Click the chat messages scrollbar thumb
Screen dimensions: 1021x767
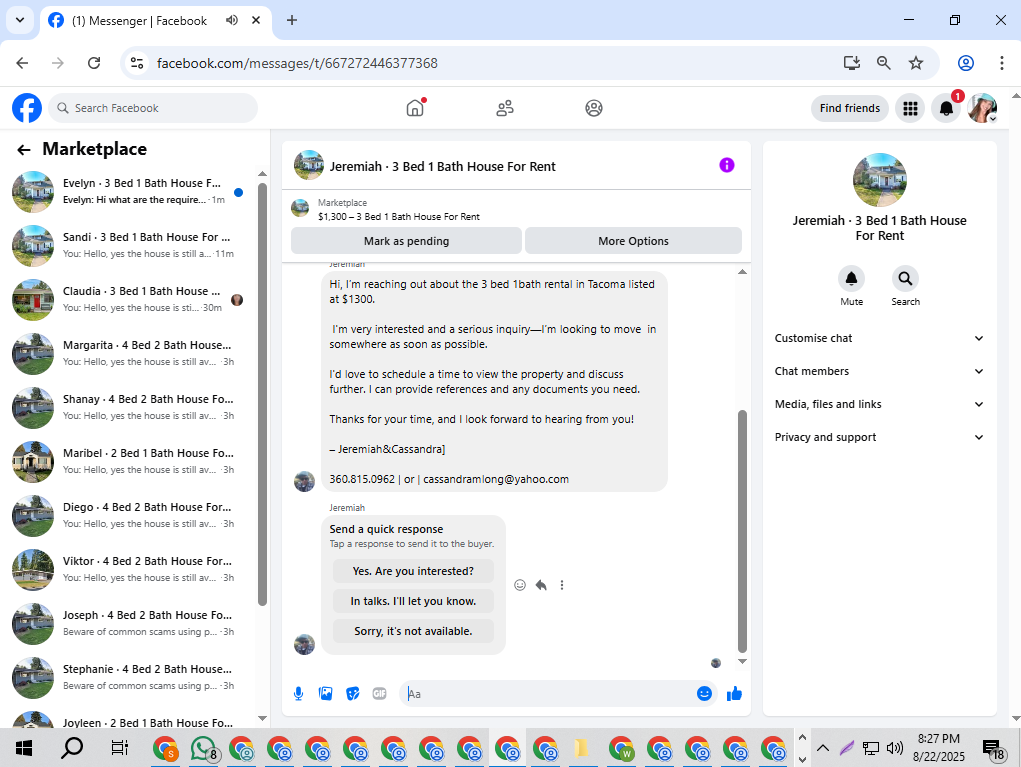click(742, 531)
